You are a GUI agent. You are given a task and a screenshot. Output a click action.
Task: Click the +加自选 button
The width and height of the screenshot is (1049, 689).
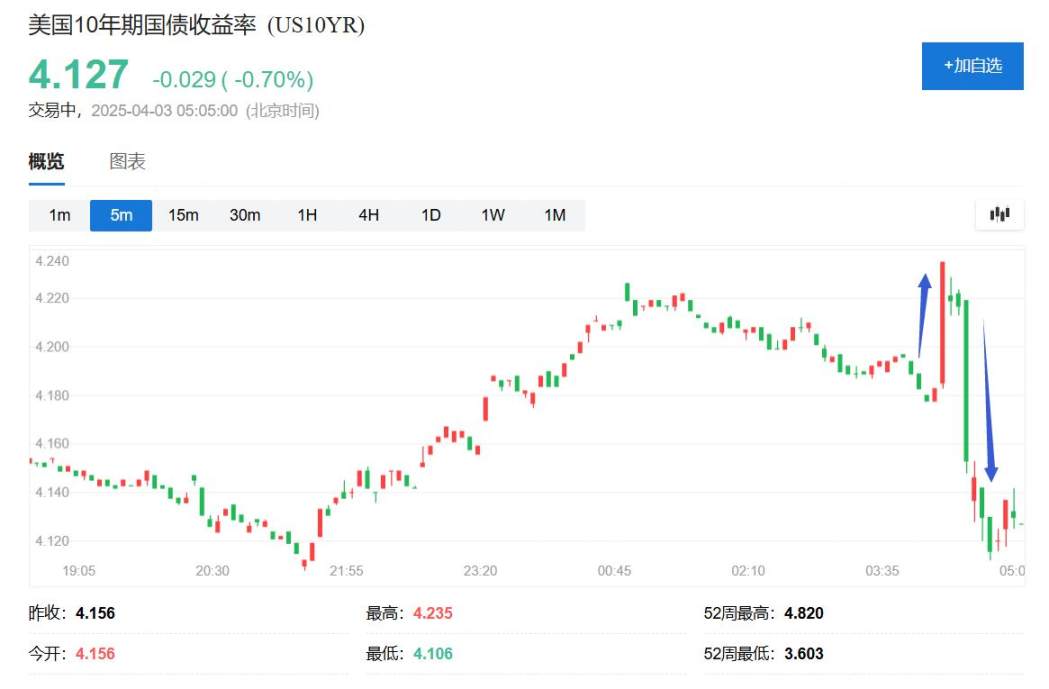click(973, 65)
